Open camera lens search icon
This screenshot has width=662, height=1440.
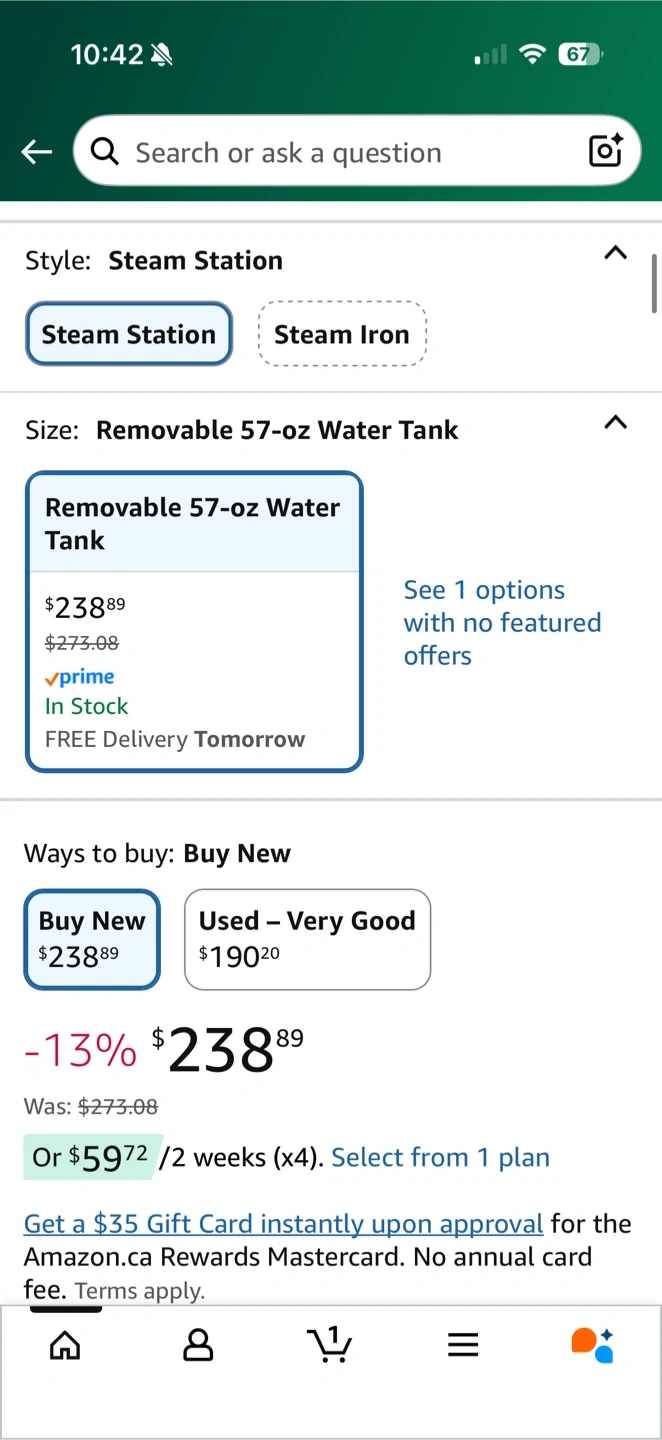[606, 151]
